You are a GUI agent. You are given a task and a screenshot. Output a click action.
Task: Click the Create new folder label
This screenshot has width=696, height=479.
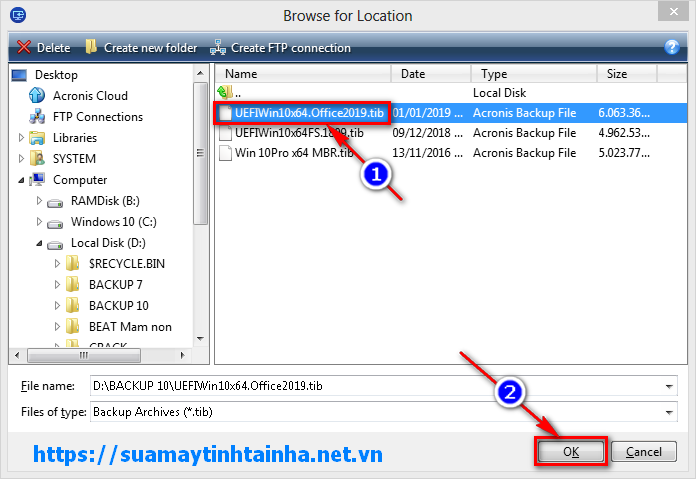point(150,48)
